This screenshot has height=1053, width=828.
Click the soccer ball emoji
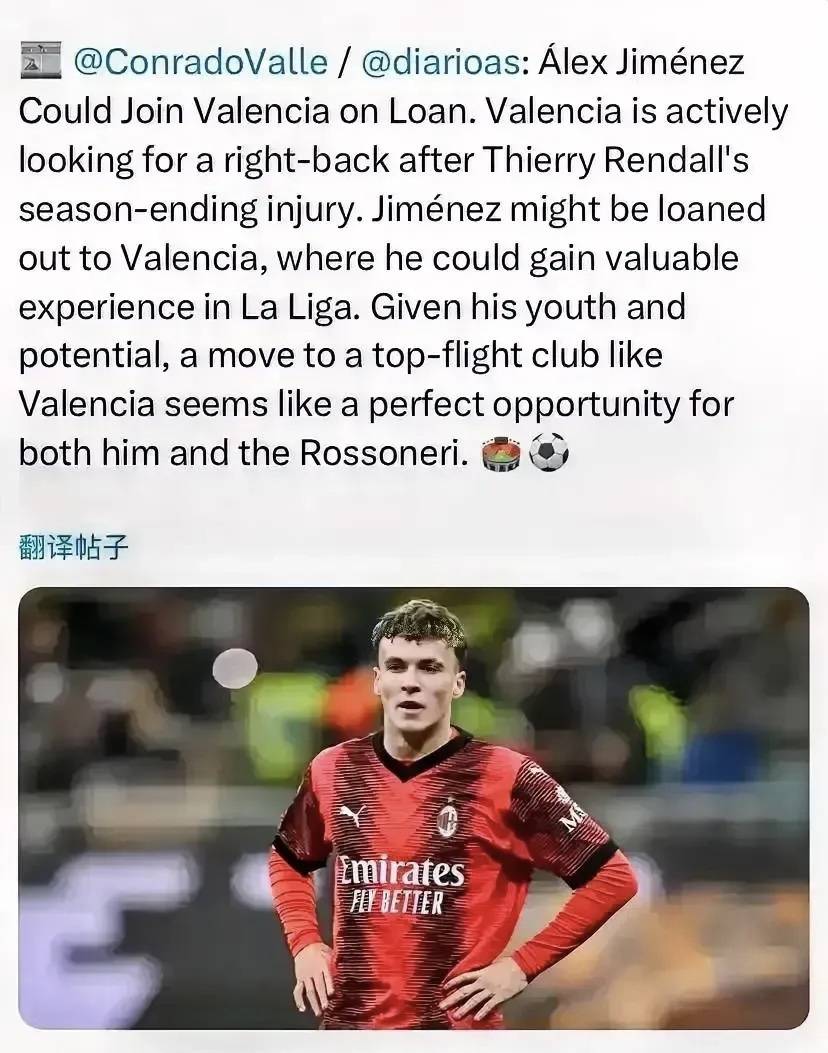(x=548, y=454)
